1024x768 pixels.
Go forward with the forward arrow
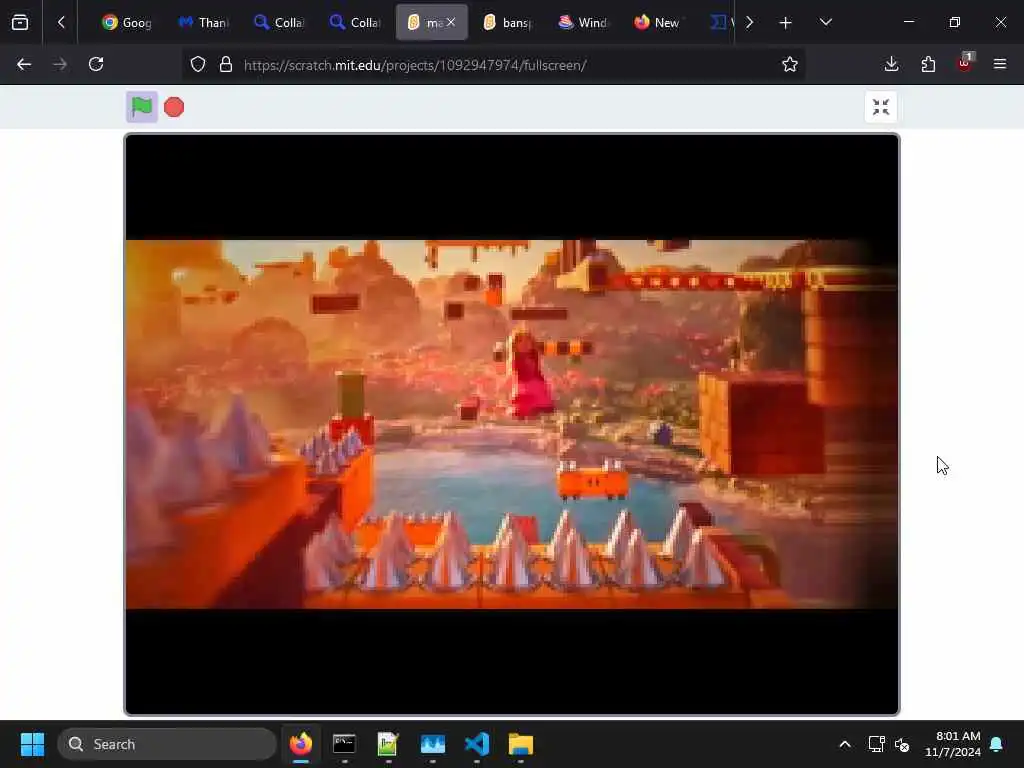click(x=60, y=64)
